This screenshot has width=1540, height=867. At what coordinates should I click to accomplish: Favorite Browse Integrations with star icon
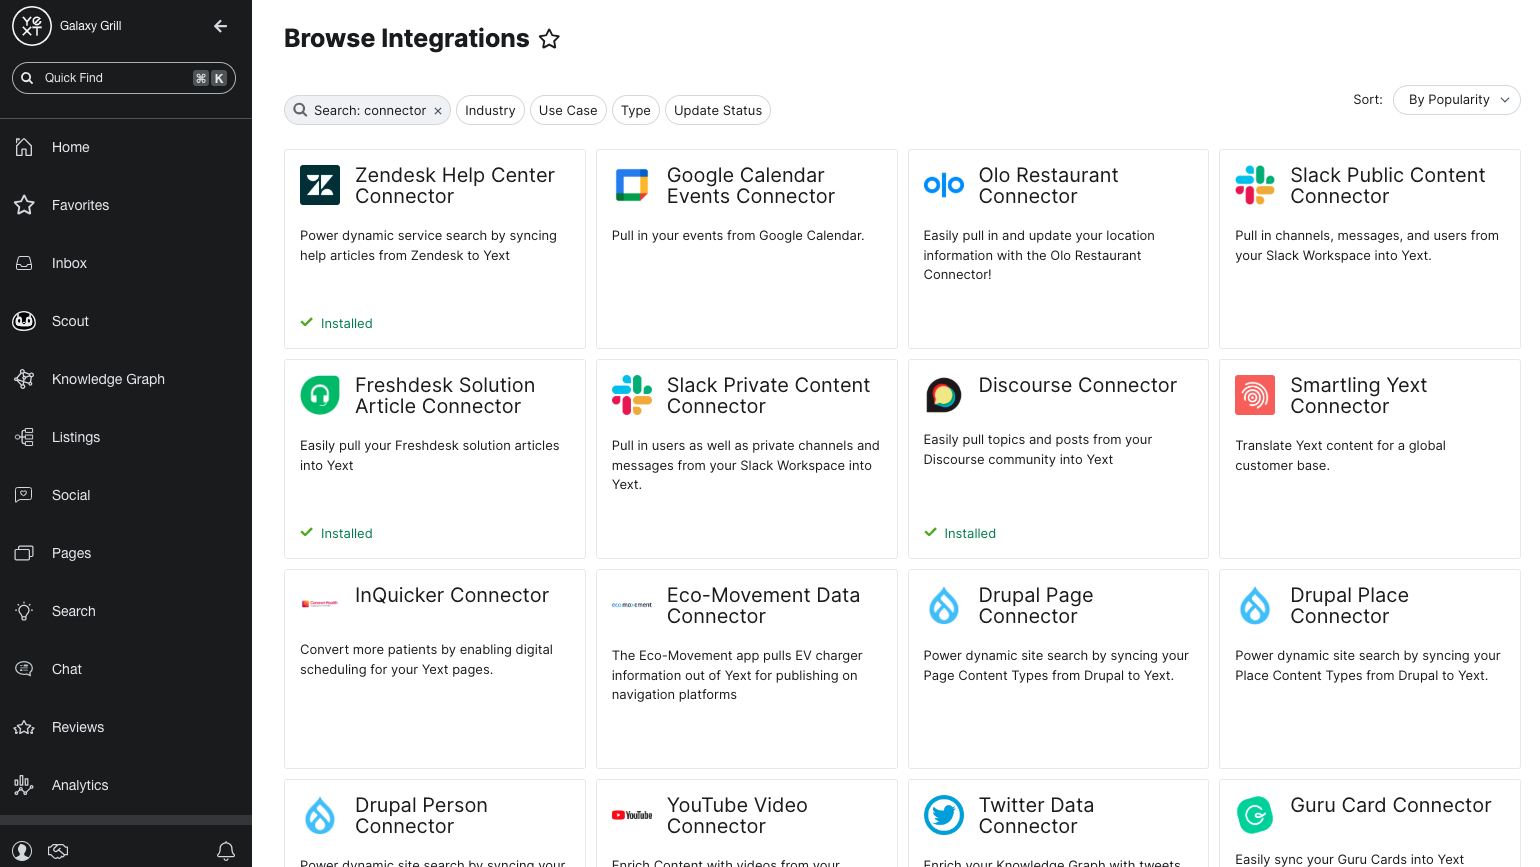[549, 39]
